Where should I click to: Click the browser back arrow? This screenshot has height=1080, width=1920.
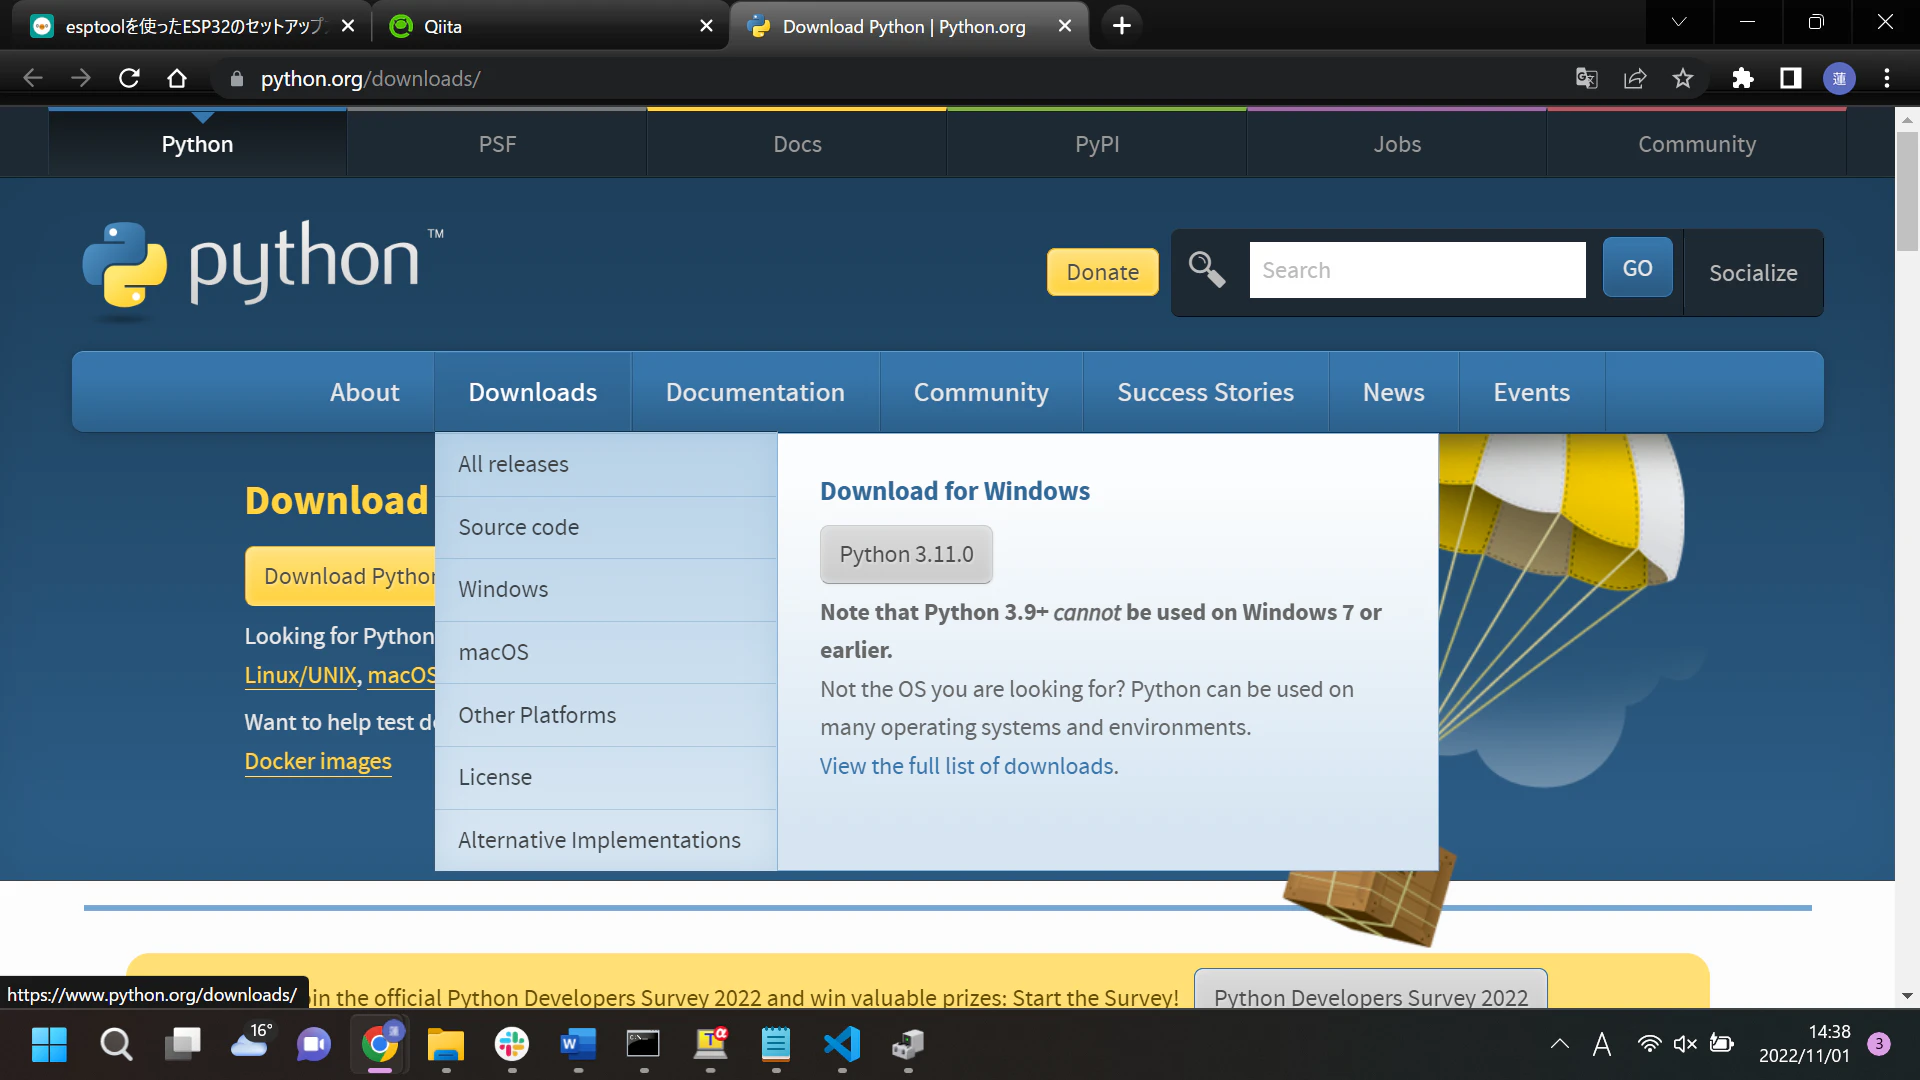[32, 78]
